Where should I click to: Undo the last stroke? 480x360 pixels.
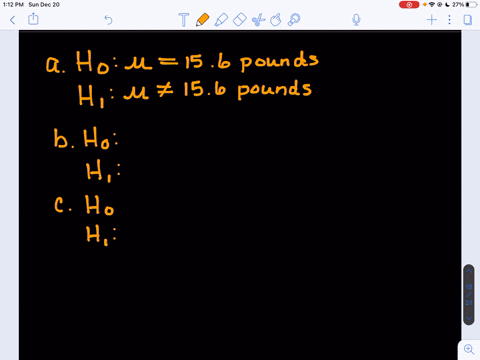[x=108, y=20]
